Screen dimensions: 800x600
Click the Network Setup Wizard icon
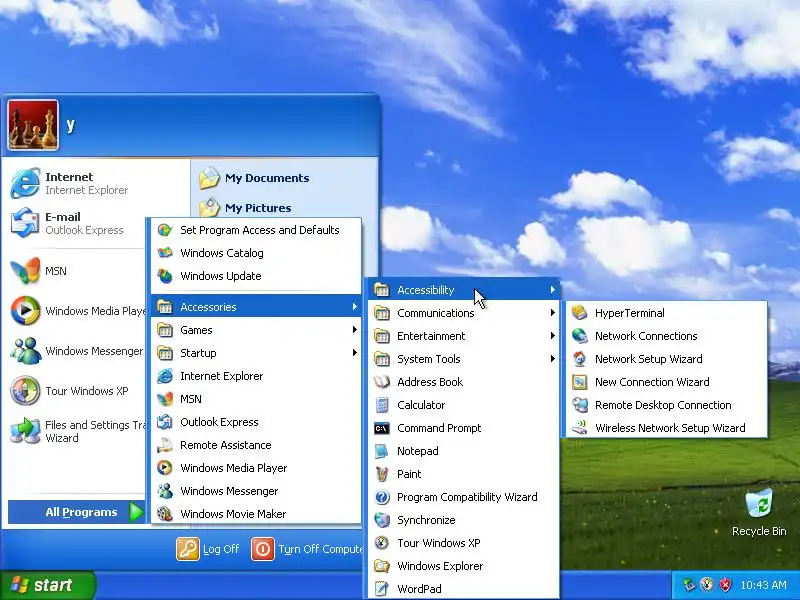[x=579, y=359]
